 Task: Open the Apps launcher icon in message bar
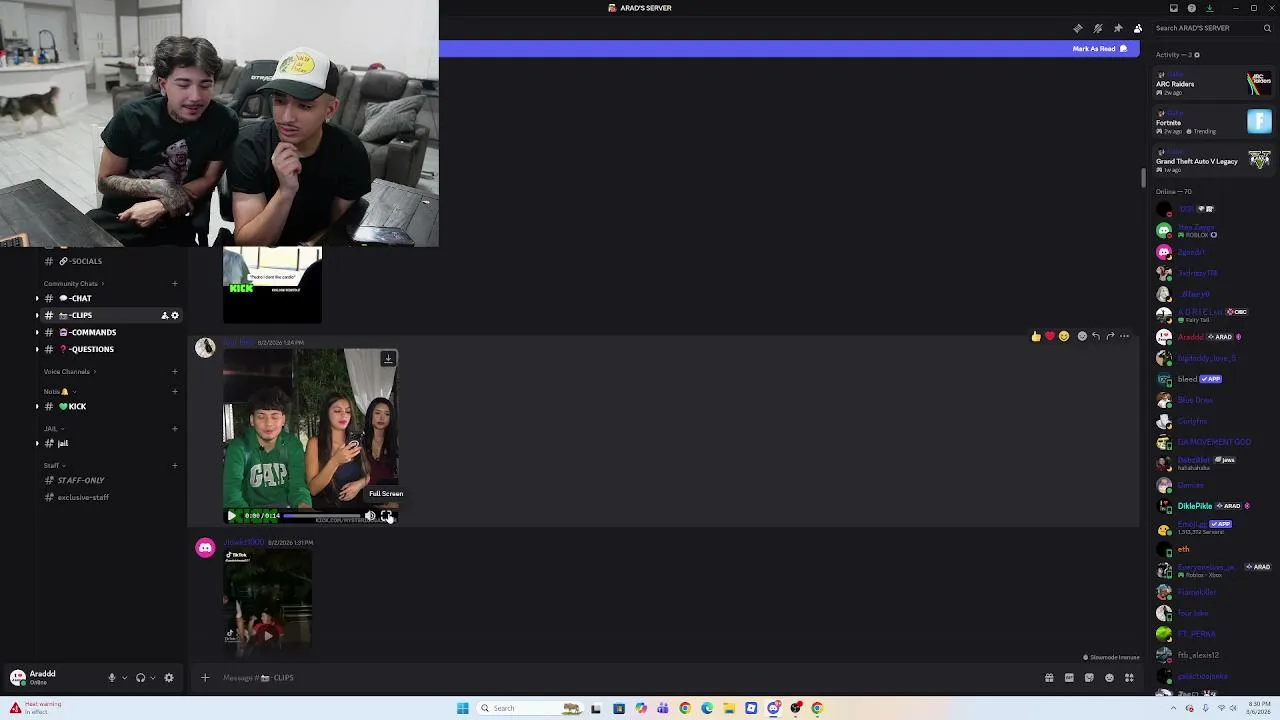[x=1129, y=677]
